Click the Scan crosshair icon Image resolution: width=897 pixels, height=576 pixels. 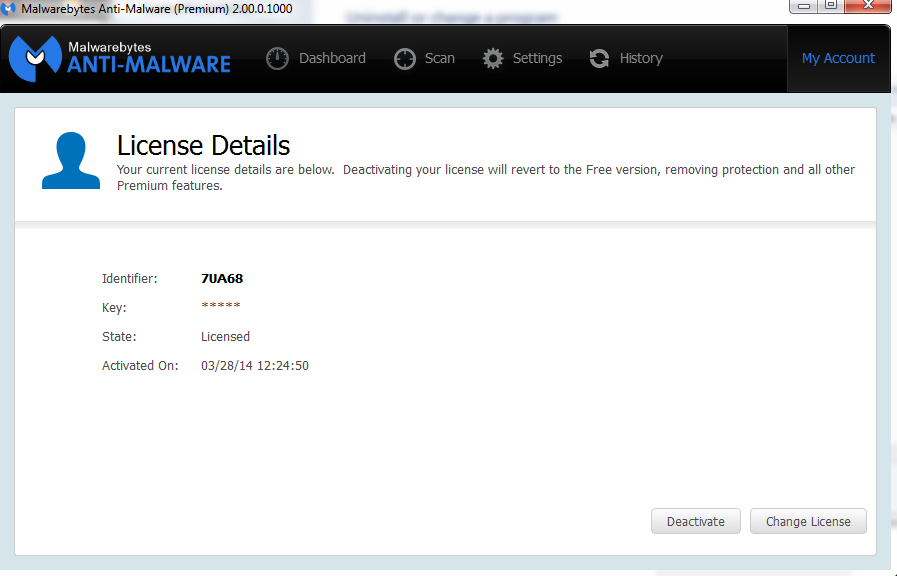tap(404, 58)
